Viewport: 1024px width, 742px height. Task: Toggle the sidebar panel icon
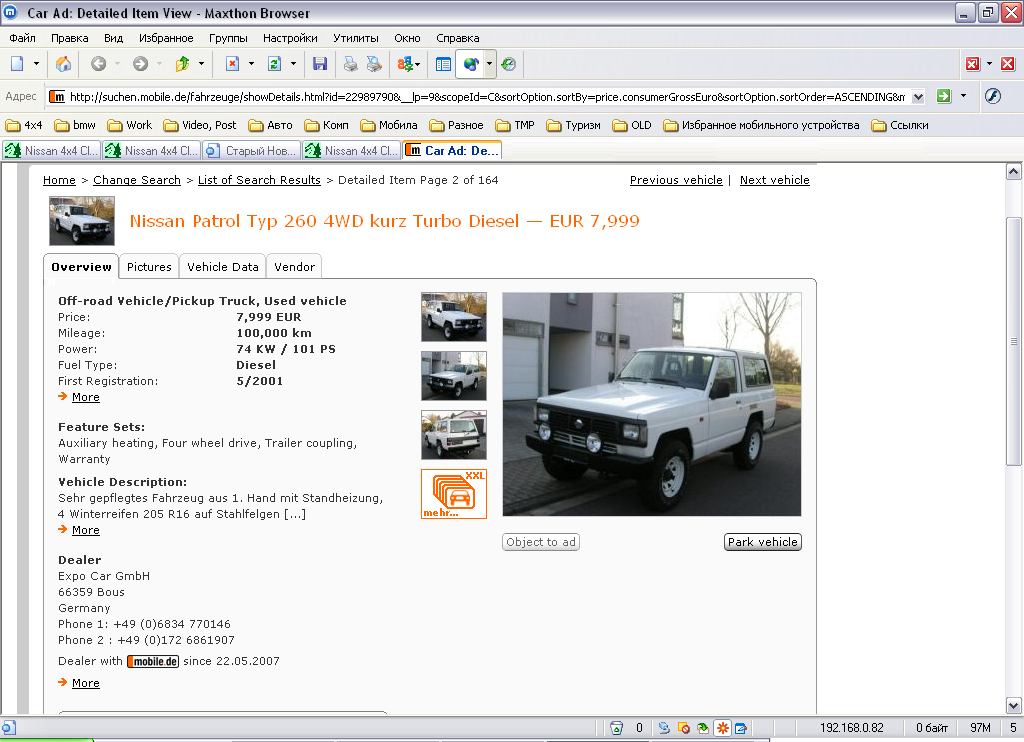point(443,63)
